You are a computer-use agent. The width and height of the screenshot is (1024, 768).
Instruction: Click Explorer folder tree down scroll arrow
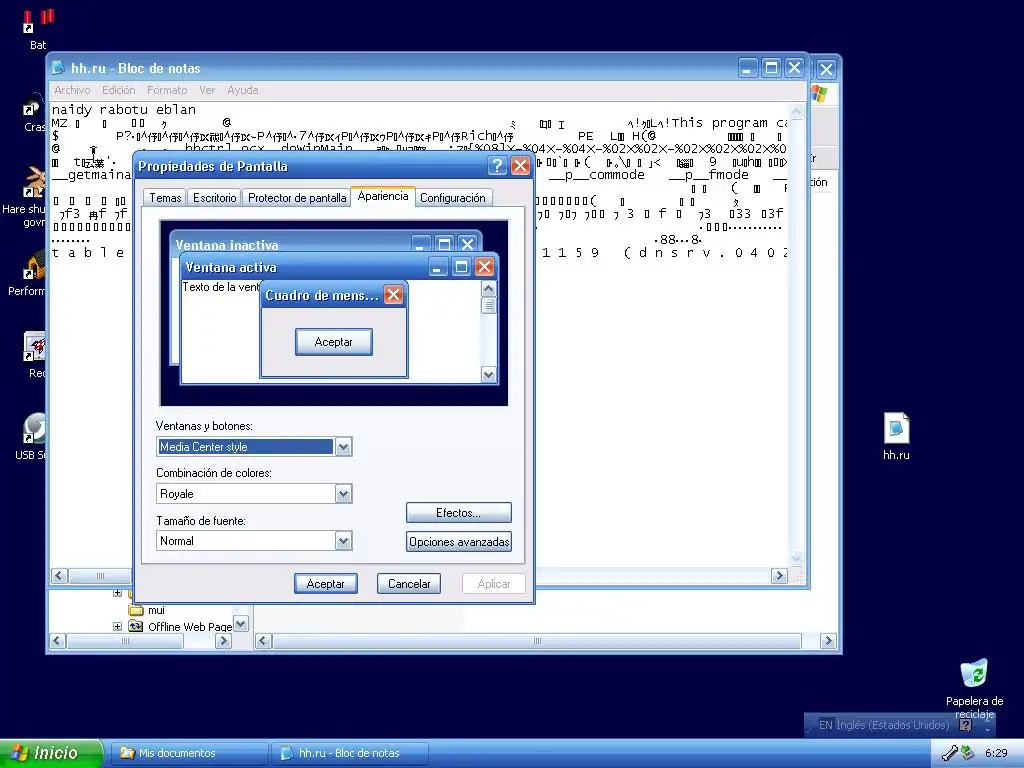[240, 624]
